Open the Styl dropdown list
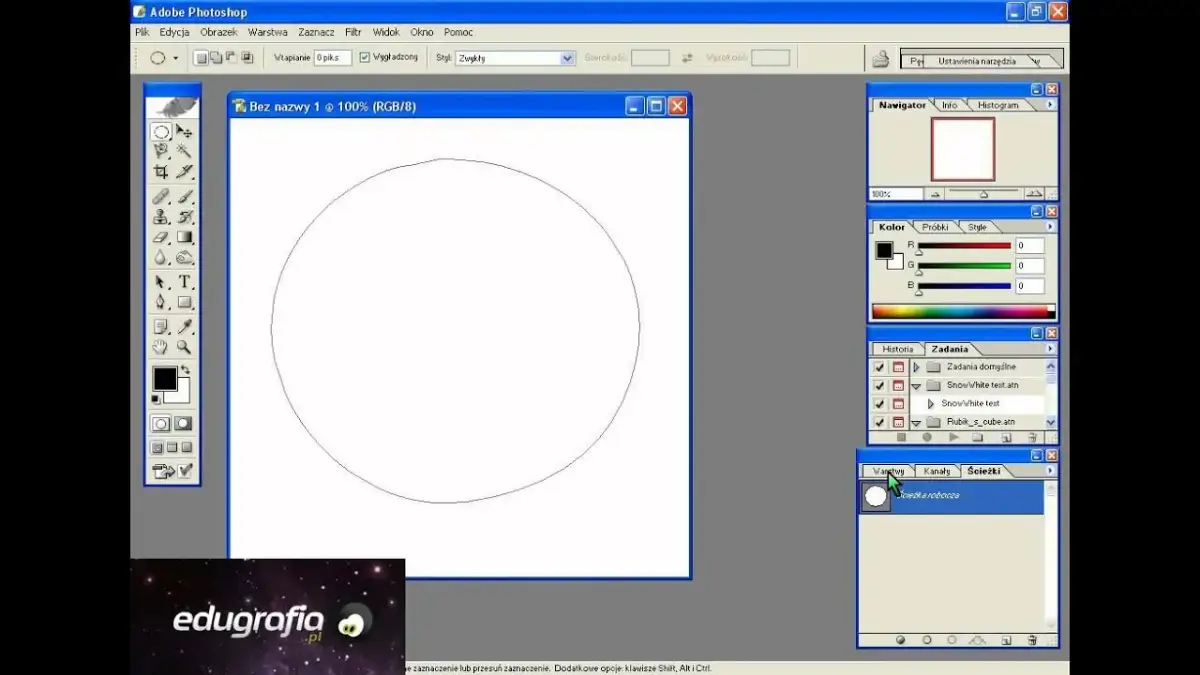Image resolution: width=1200 pixels, height=675 pixels. [x=567, y=59]
